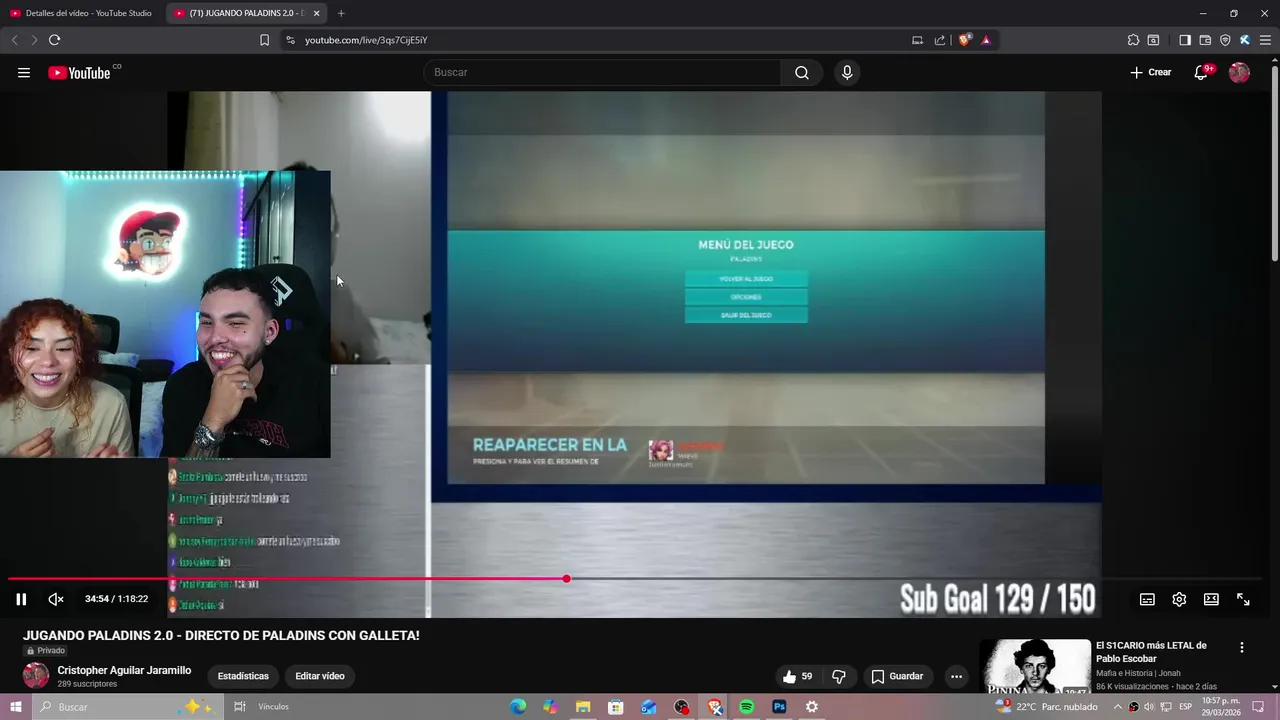
Task: Unmute the video with the speaker icon
Action: pos(56,599)
